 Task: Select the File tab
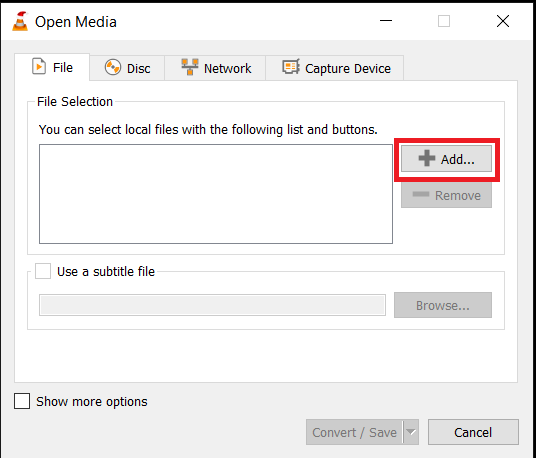click(52, 67)
